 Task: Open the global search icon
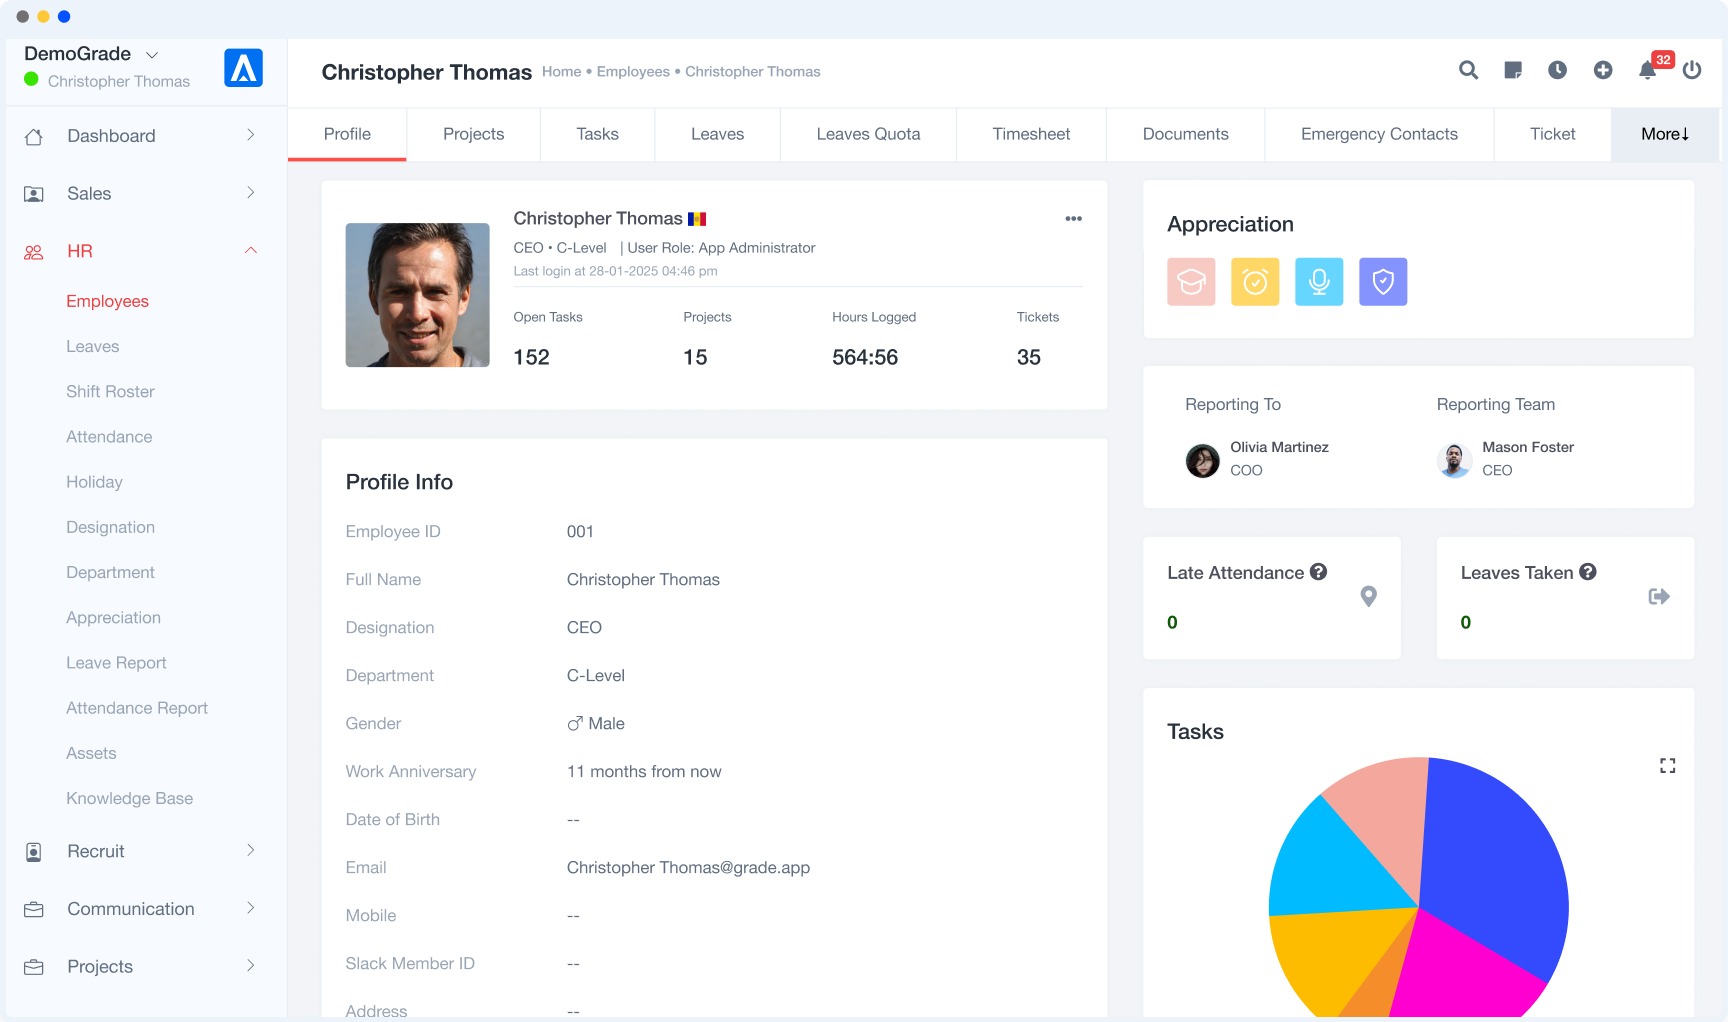click(x=1468, y=70)
